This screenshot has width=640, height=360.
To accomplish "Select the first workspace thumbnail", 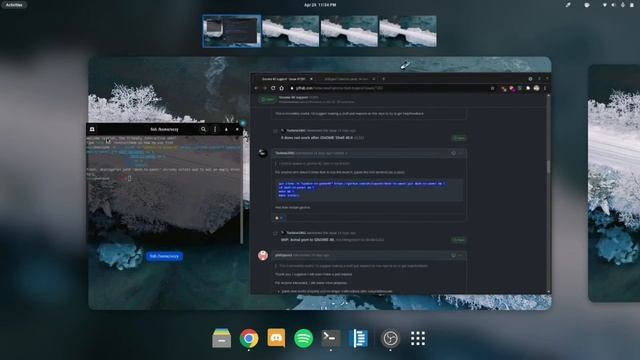I will point(232,31).
